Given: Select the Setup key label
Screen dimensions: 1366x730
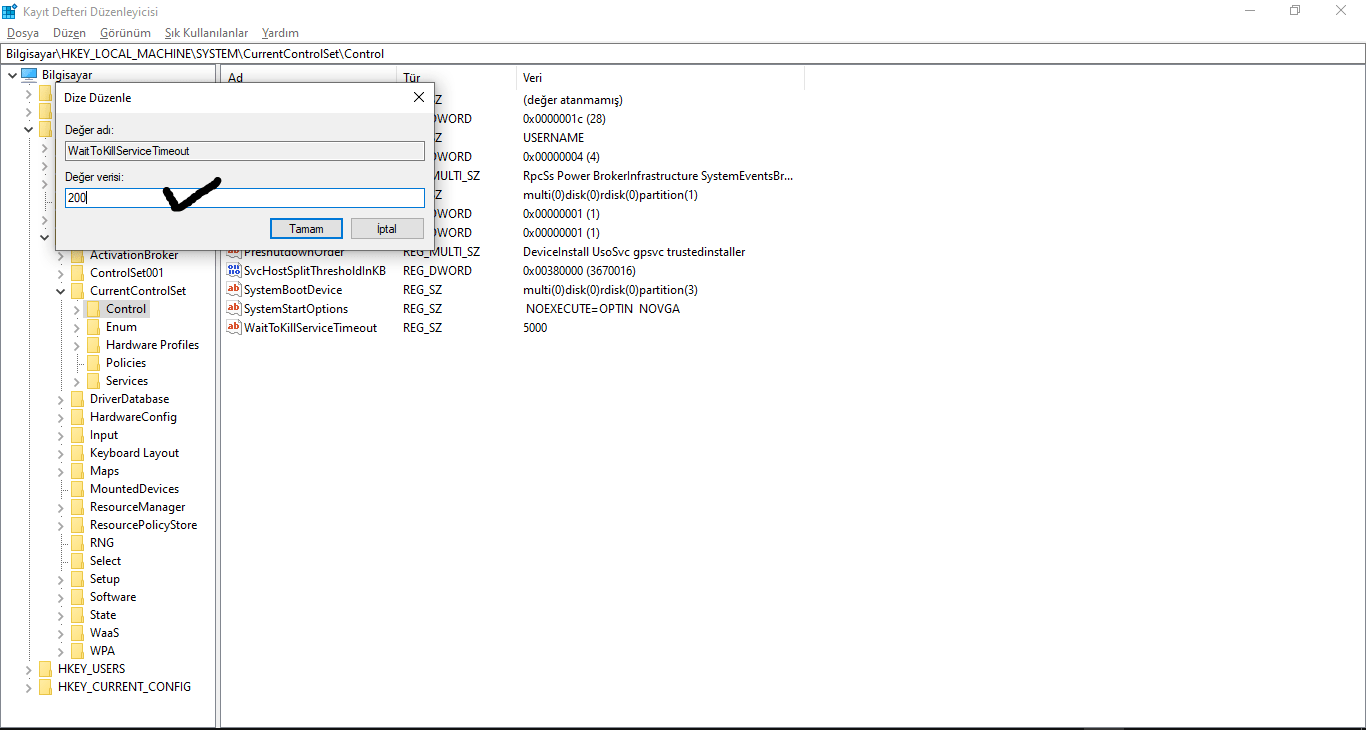Looking at the screenshot, I should point(105,579).
